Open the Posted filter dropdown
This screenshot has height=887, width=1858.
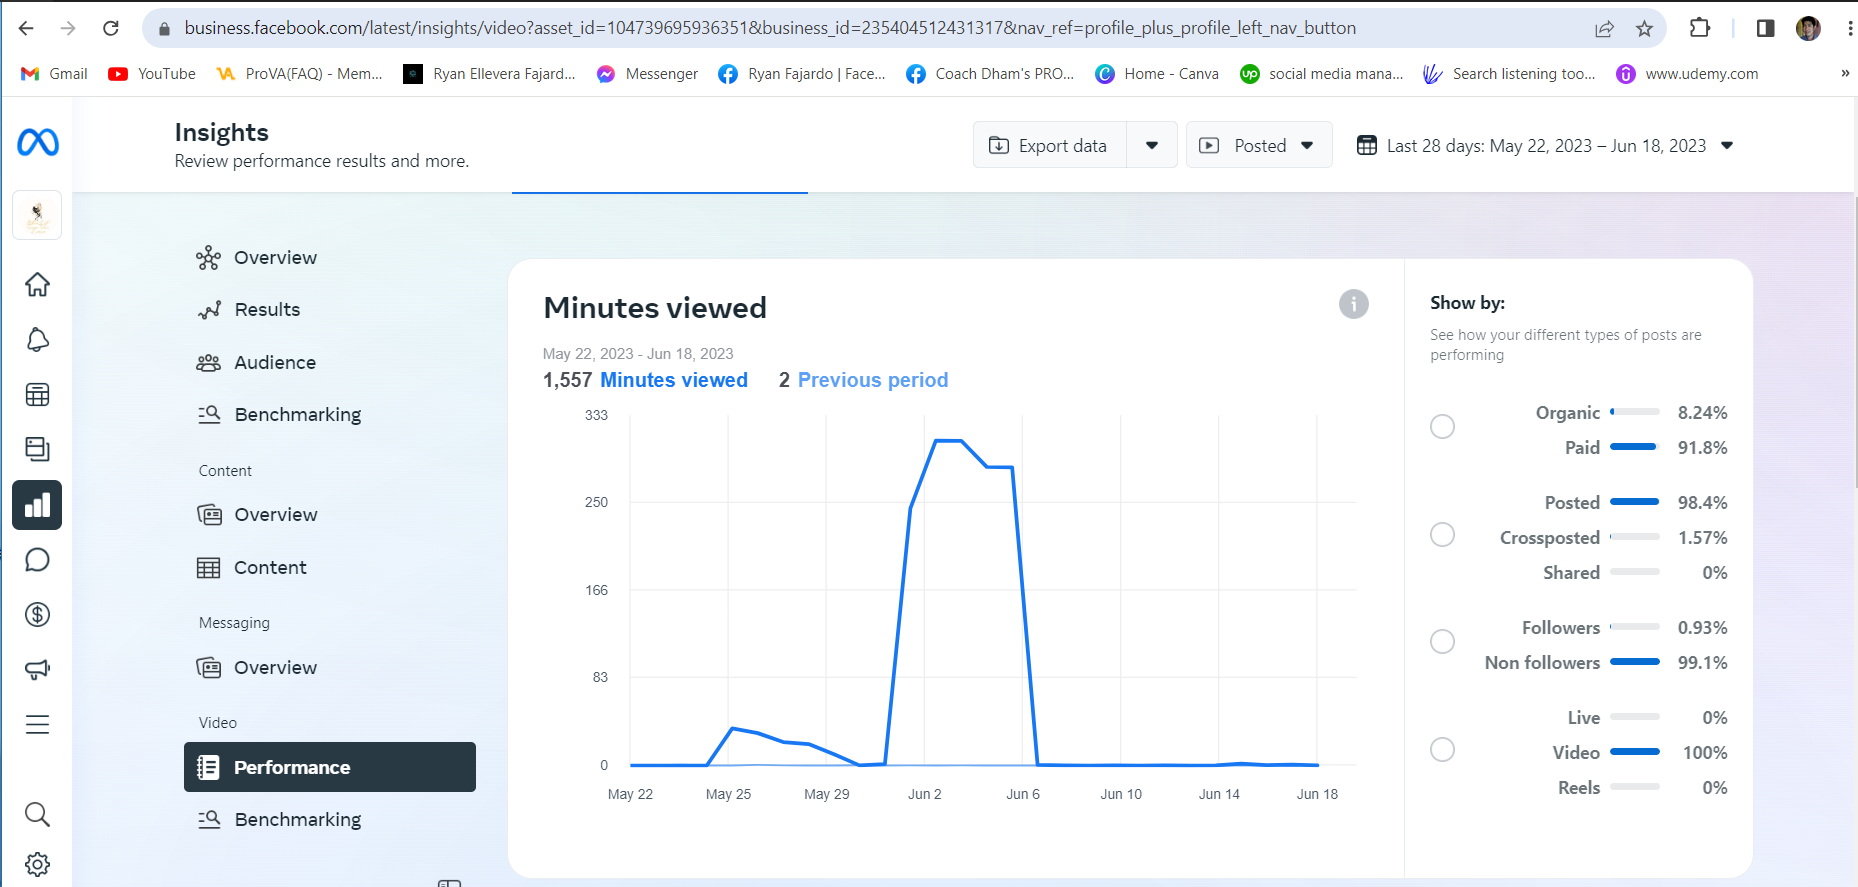click(1259, 145)
